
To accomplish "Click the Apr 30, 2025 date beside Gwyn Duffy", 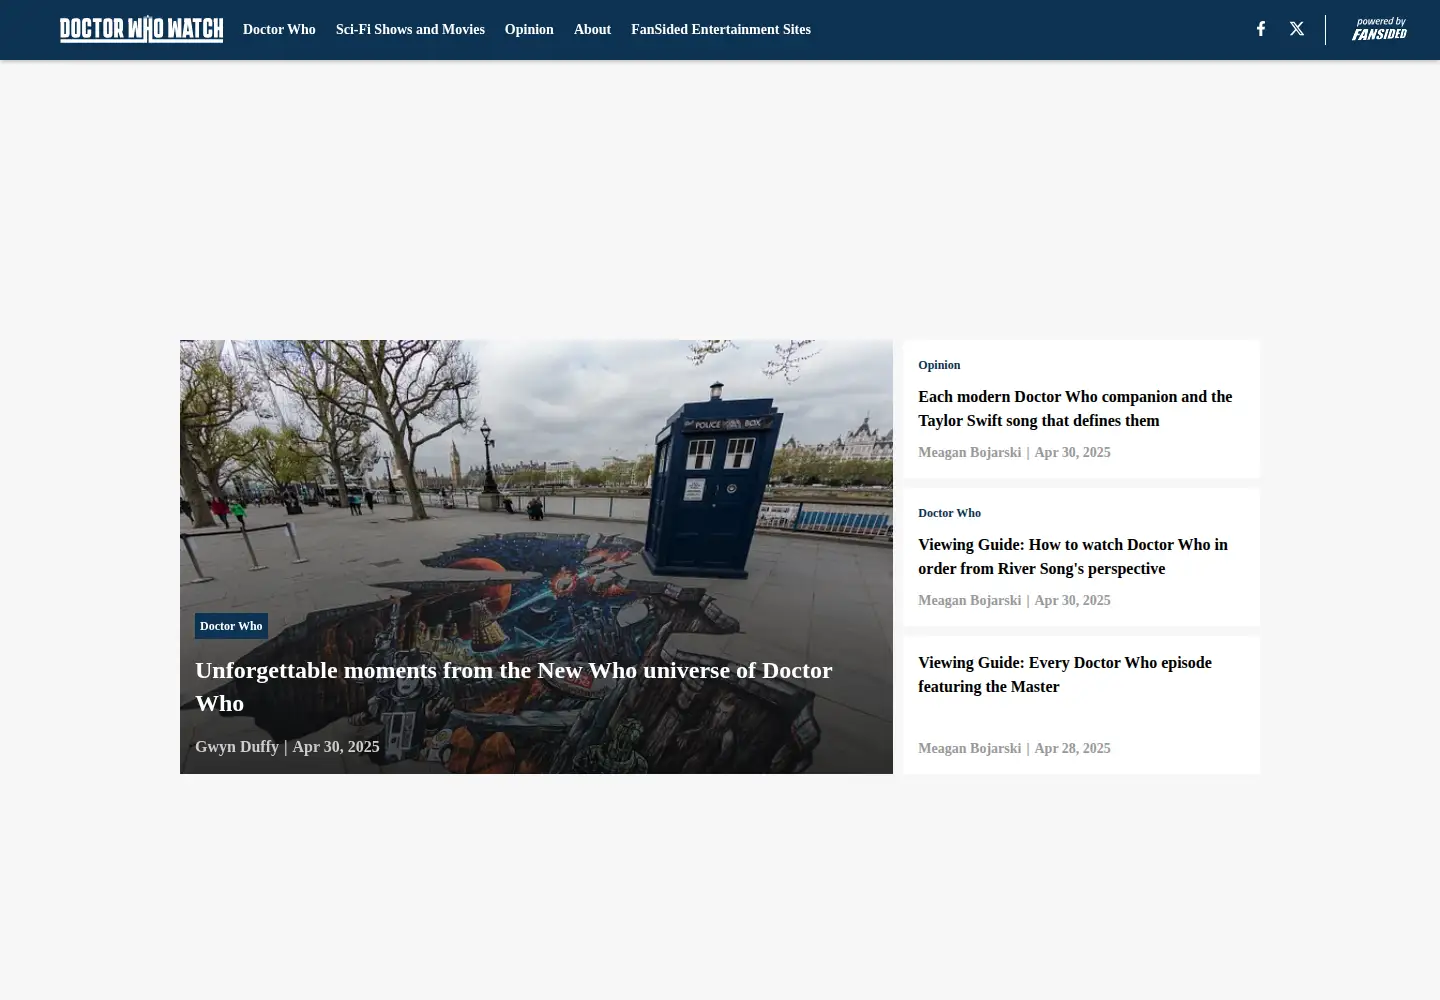I will pyautogui.click(x=336, y=746).
